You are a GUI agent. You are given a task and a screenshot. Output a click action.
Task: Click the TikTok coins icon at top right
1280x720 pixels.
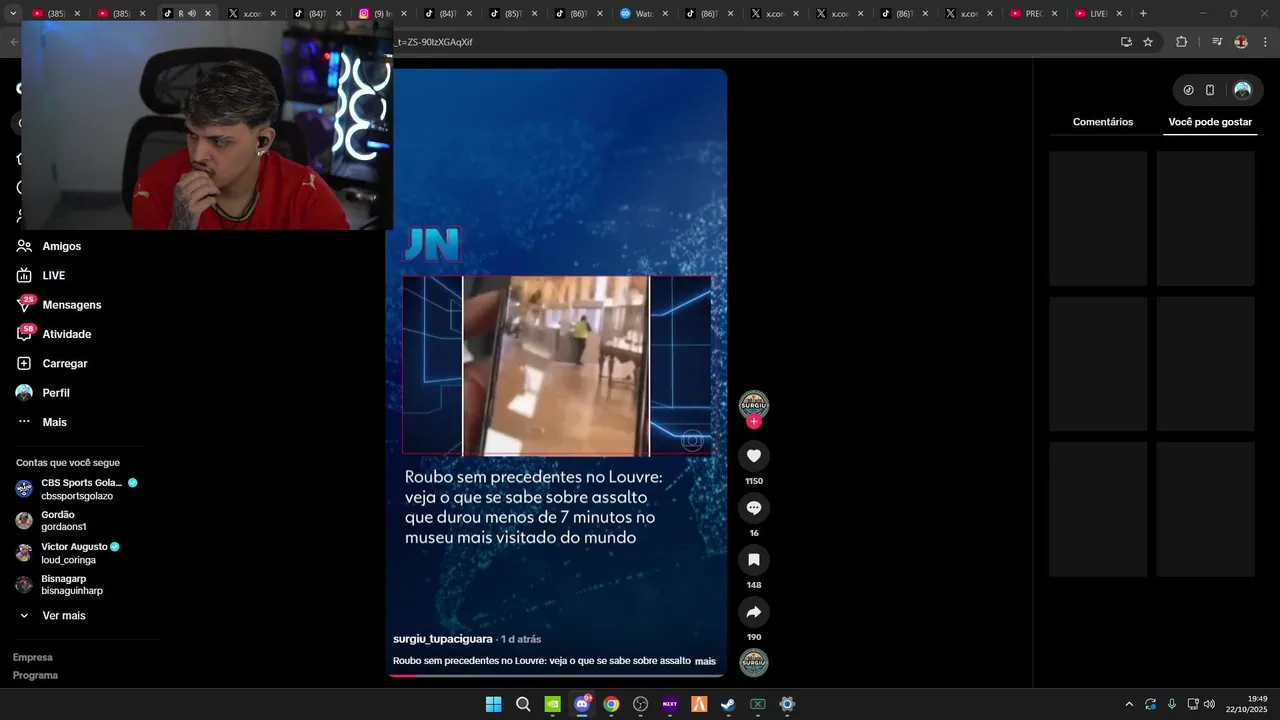(1188, 90)
